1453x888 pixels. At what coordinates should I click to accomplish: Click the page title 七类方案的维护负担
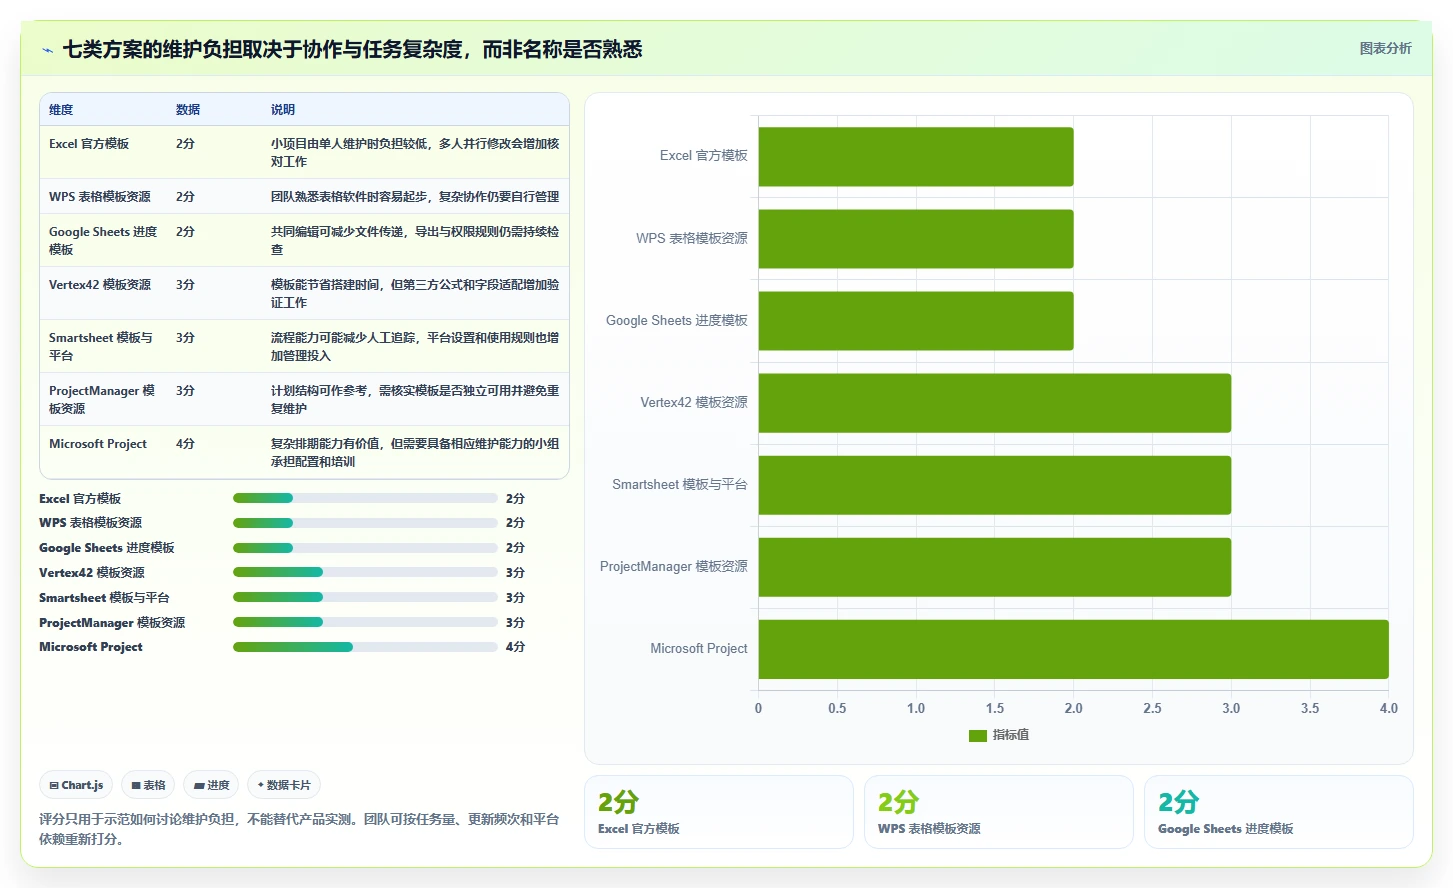pyautogui.click(x=353, y=49)
